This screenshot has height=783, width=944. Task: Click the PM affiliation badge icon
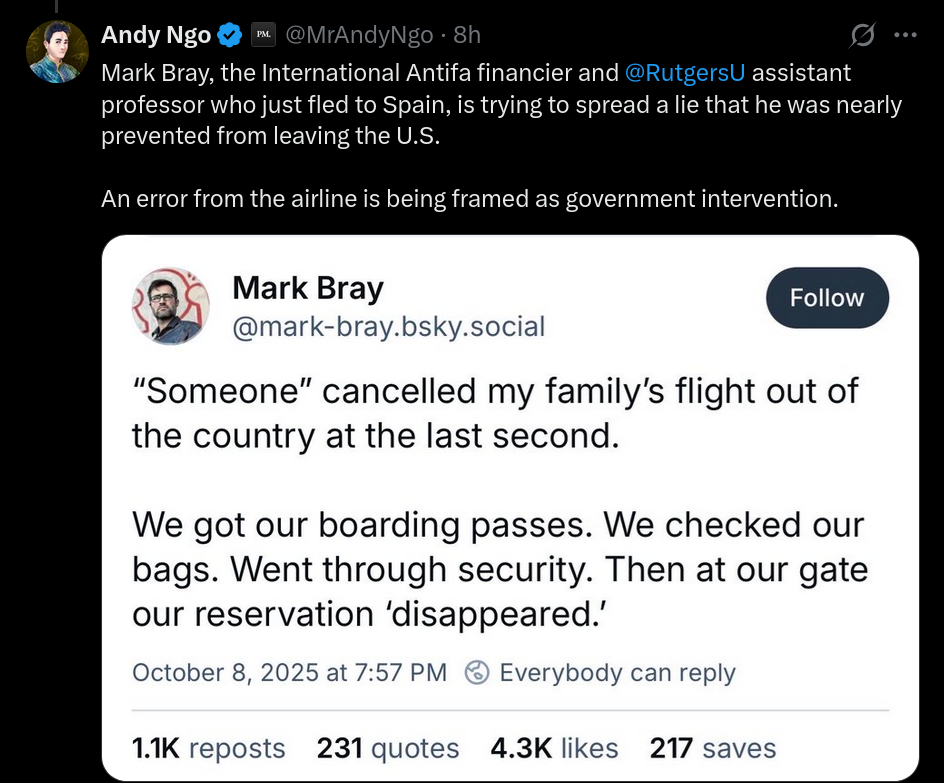[262, 36]
